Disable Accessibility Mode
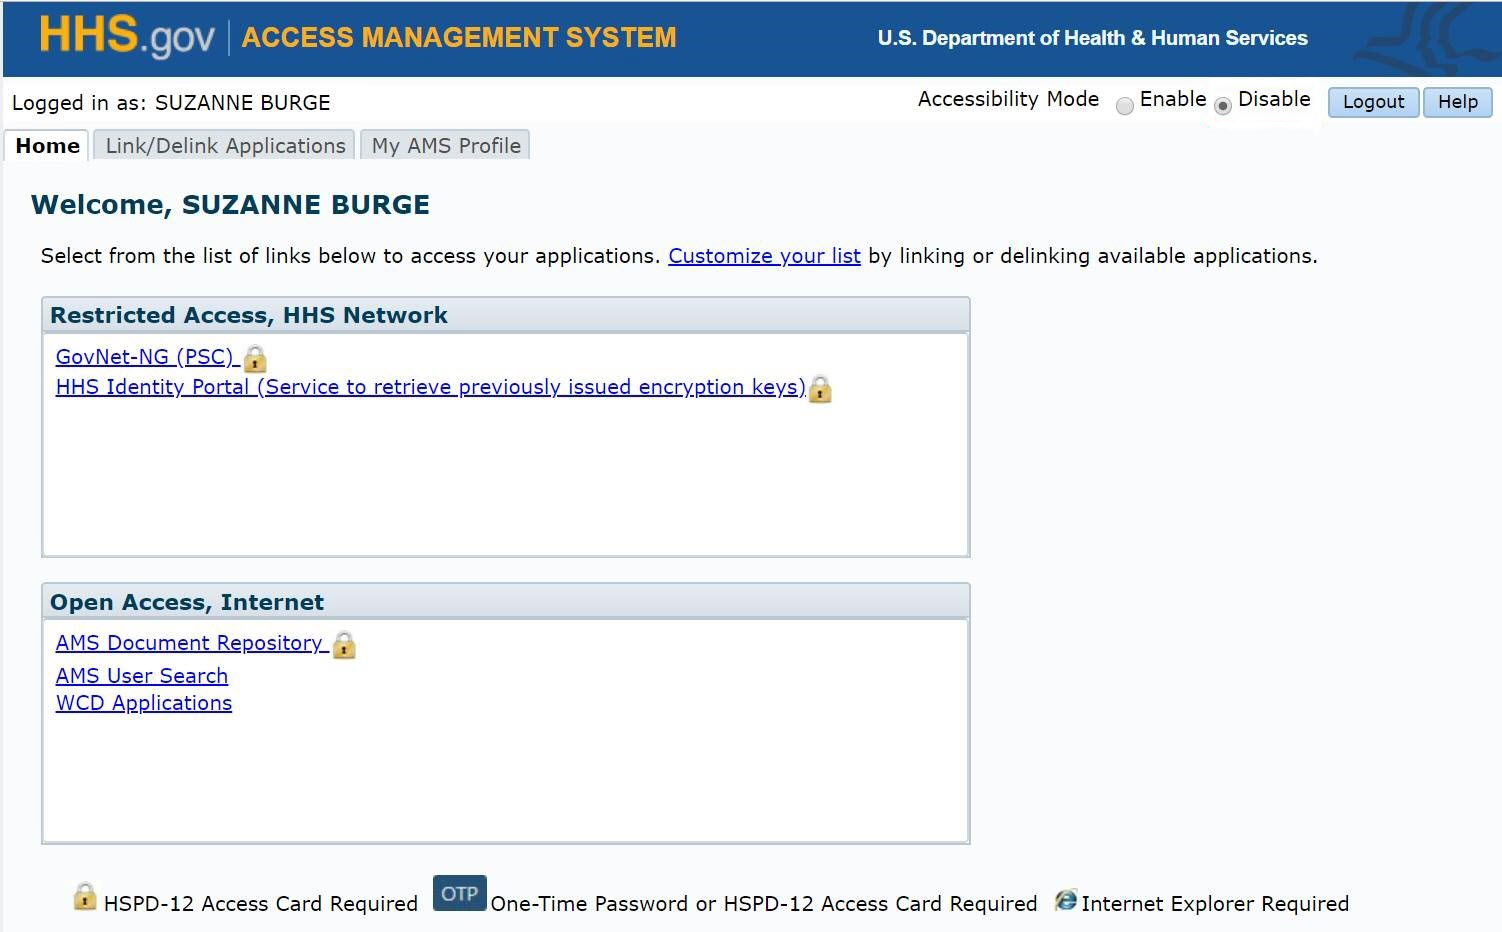This screenshot has width=1502, height=932. point(1222,105)
